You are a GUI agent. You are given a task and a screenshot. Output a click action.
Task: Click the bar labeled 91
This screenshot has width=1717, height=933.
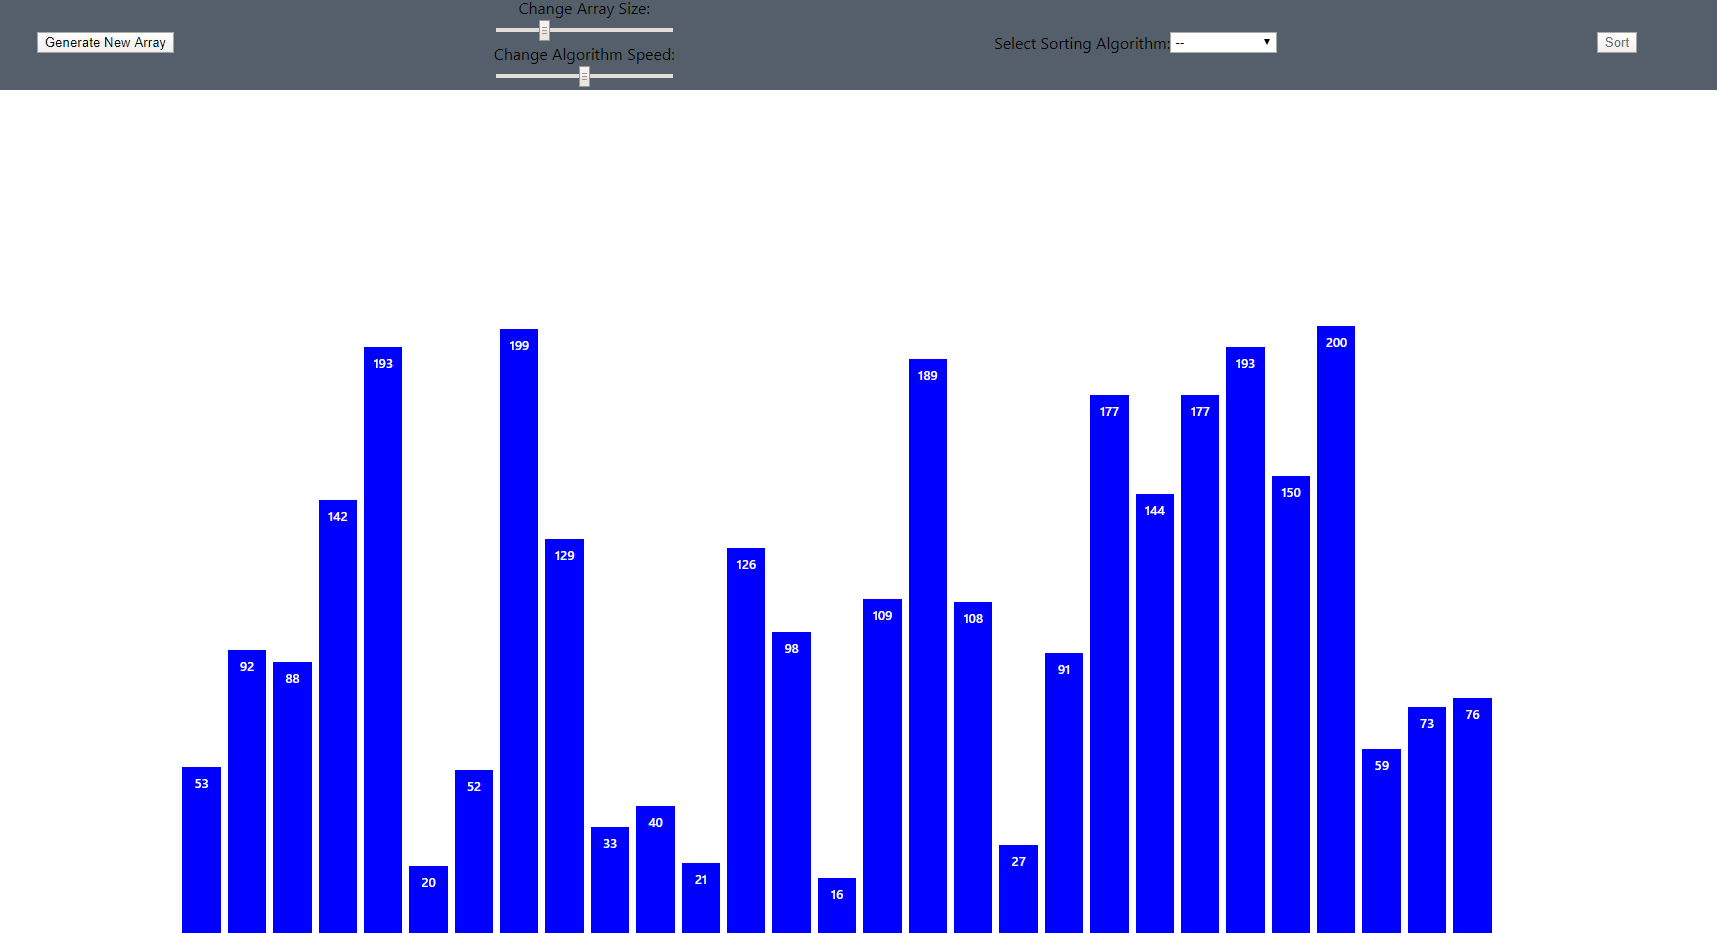tap(1064, 793)
